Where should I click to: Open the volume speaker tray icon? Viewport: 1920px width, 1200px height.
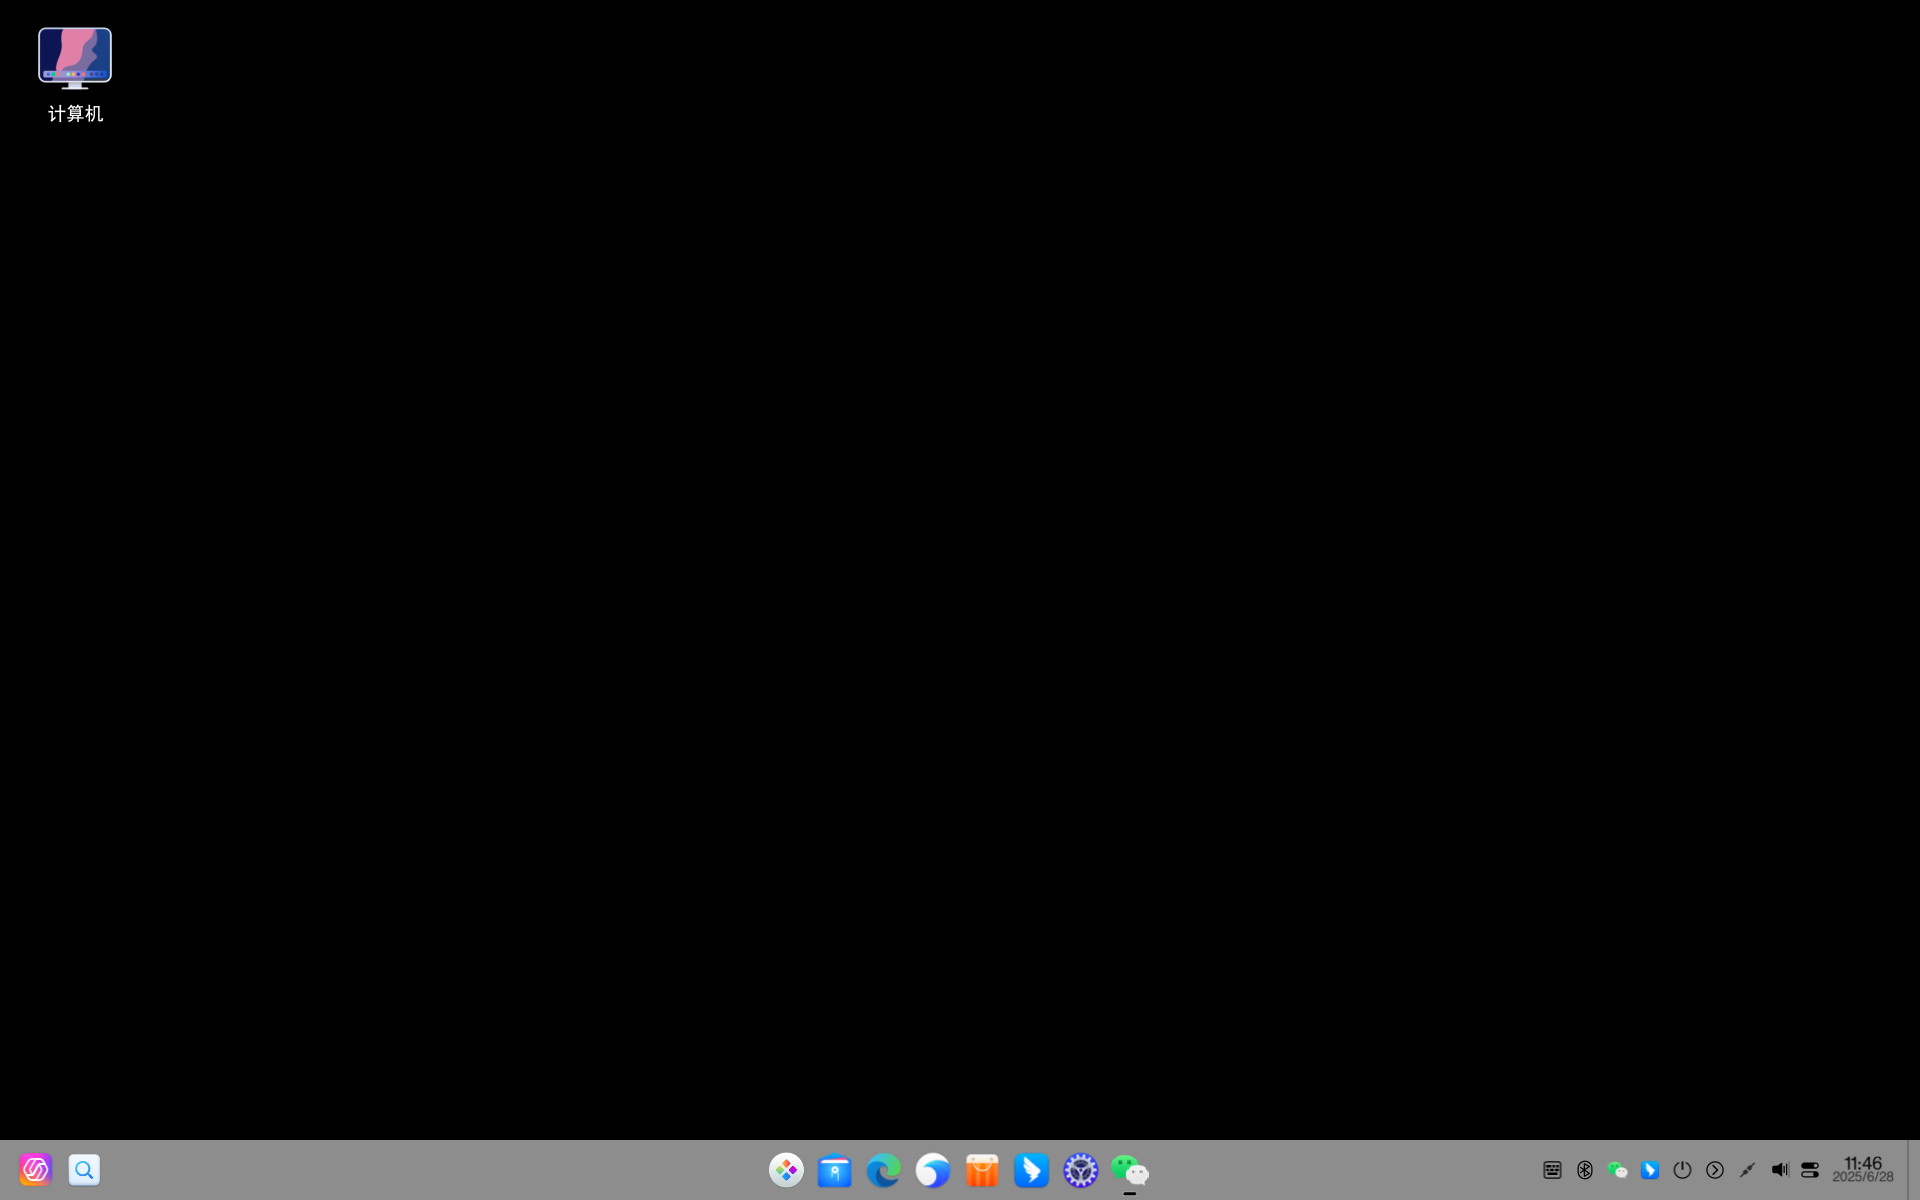click(x=1780, y=1170)
